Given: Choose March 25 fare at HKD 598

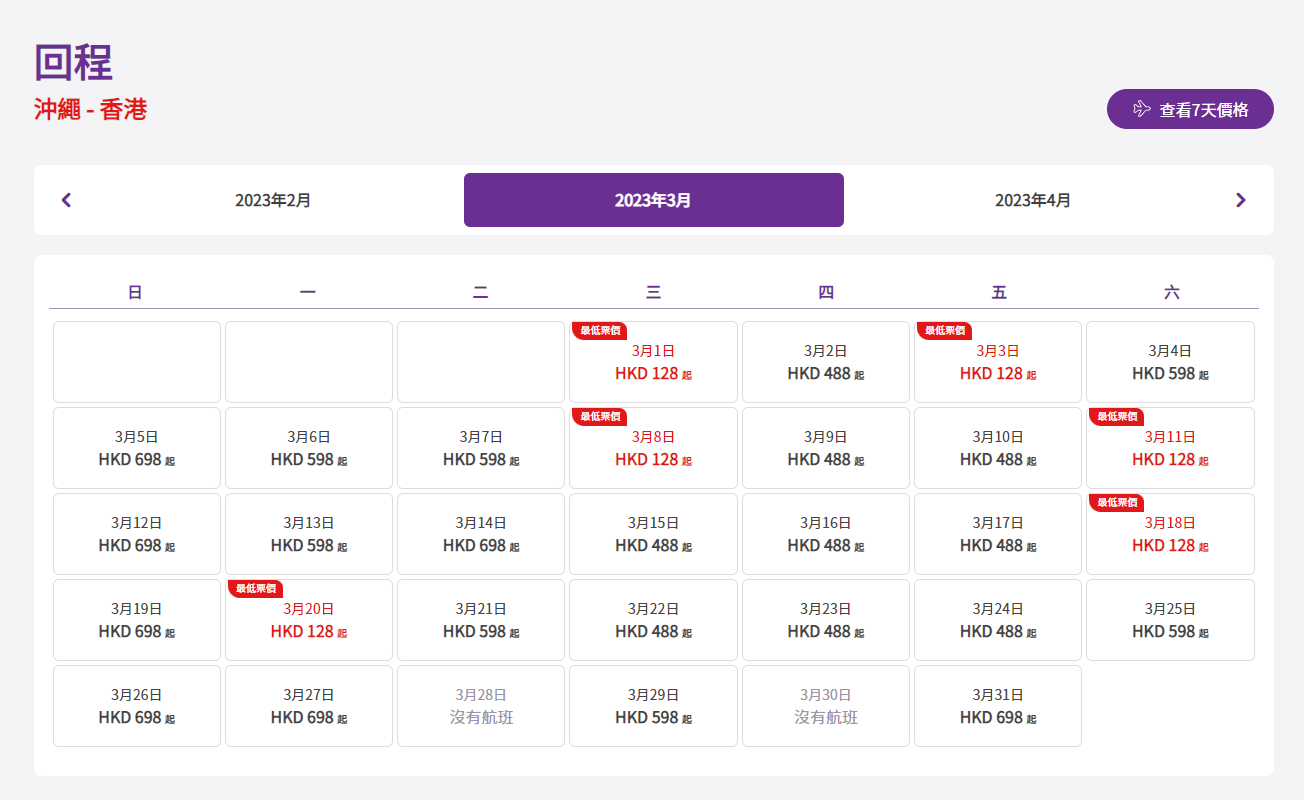Looking at the screenshot, I should 1170,620.
